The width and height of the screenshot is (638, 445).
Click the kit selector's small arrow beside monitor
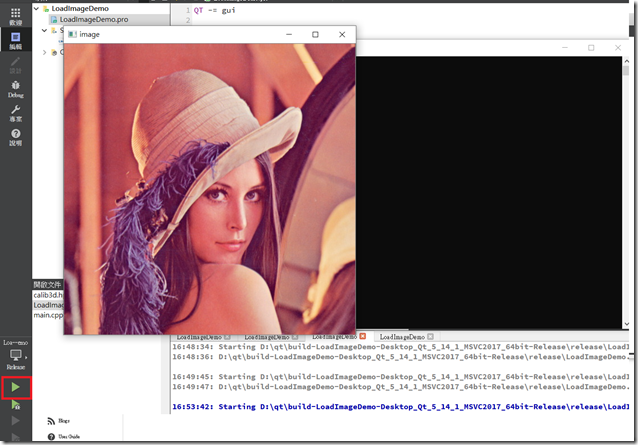coord(26,357)
